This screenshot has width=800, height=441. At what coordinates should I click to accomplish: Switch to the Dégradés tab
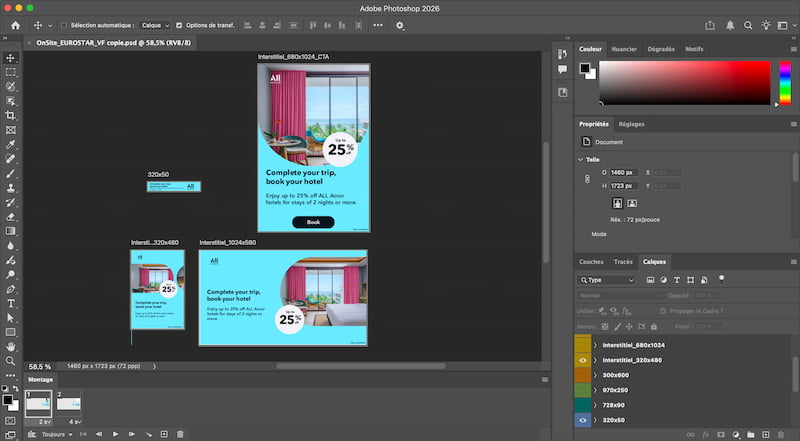pos(661,49)
